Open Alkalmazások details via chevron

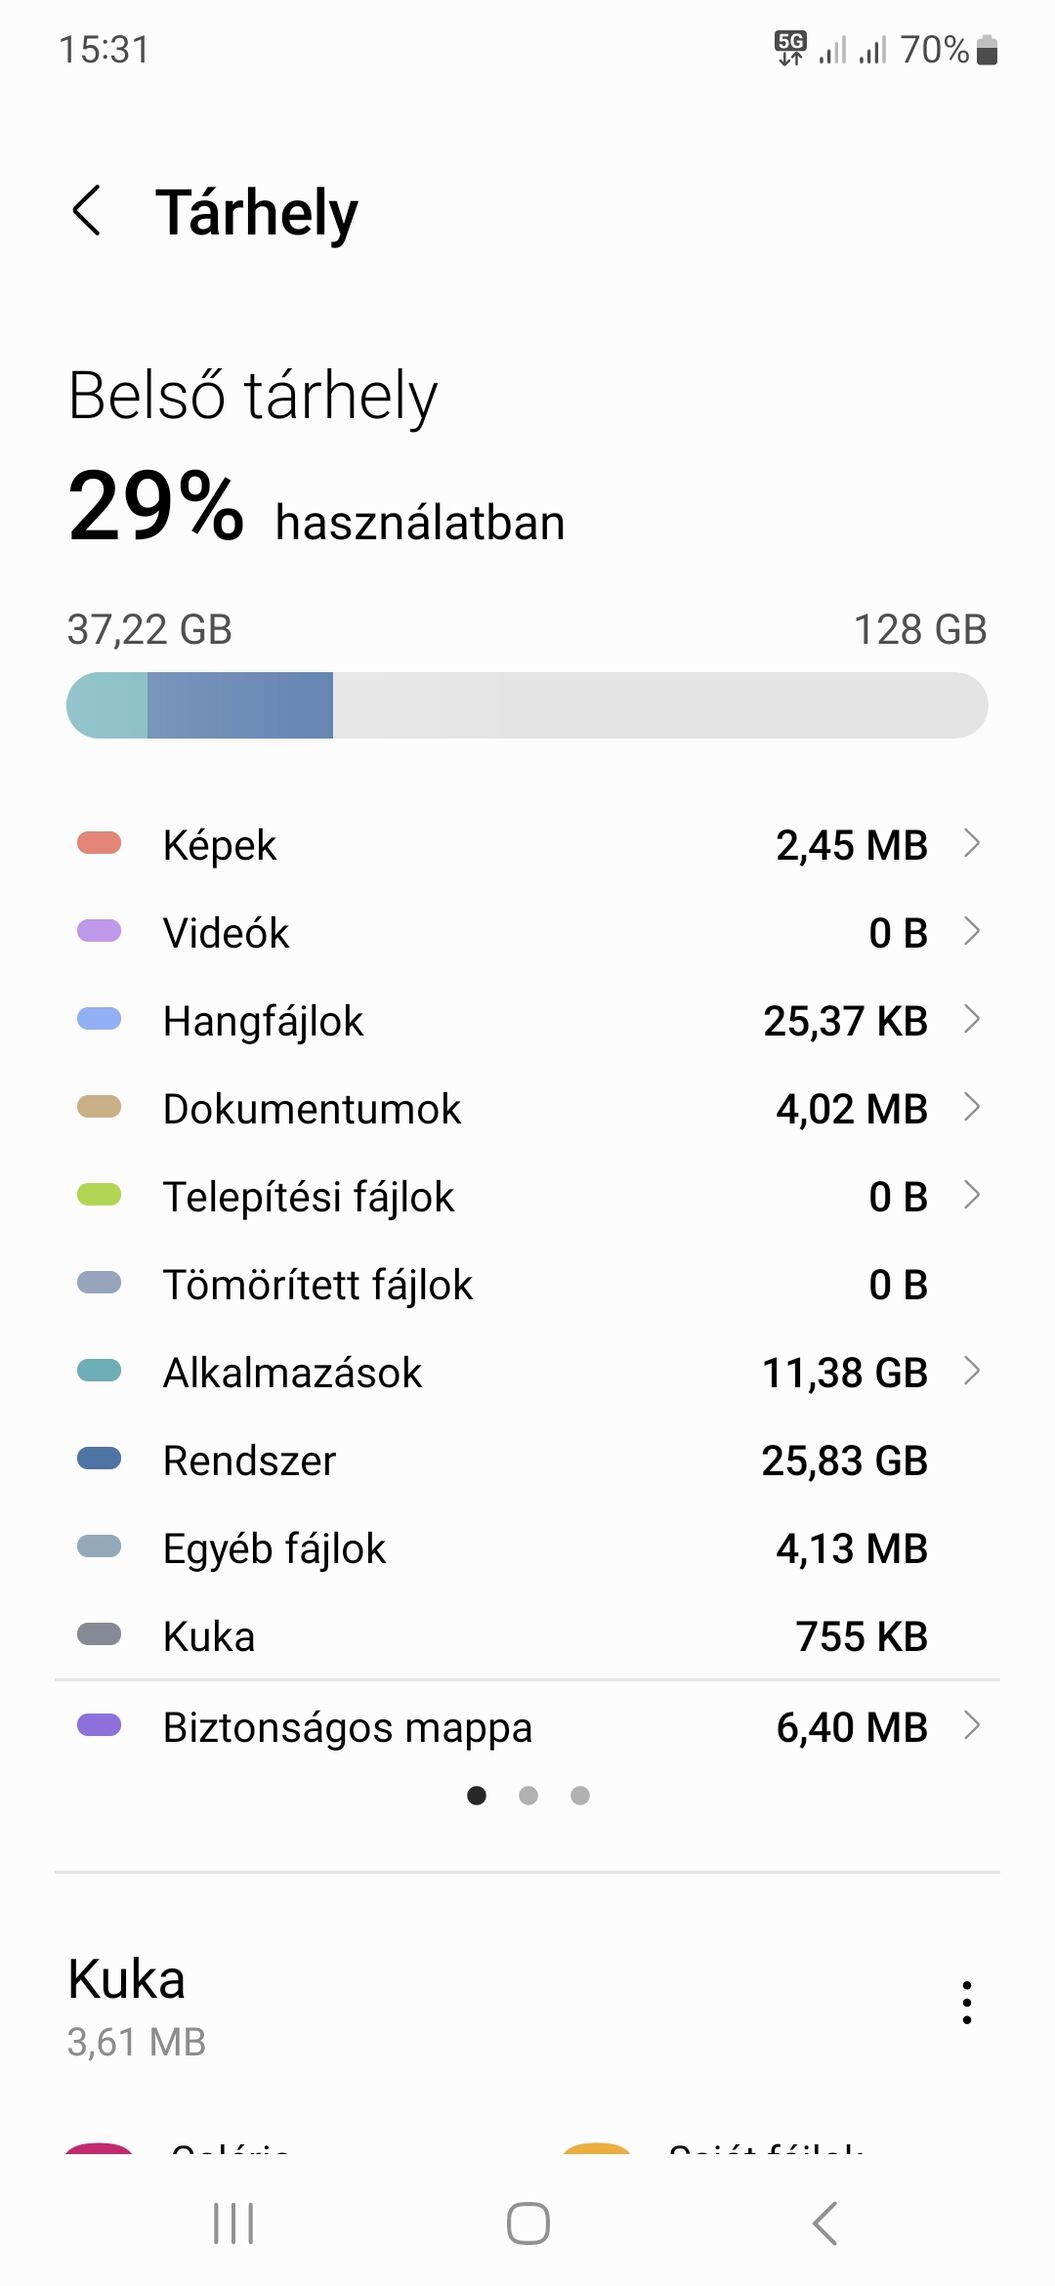pos(971,1371)
